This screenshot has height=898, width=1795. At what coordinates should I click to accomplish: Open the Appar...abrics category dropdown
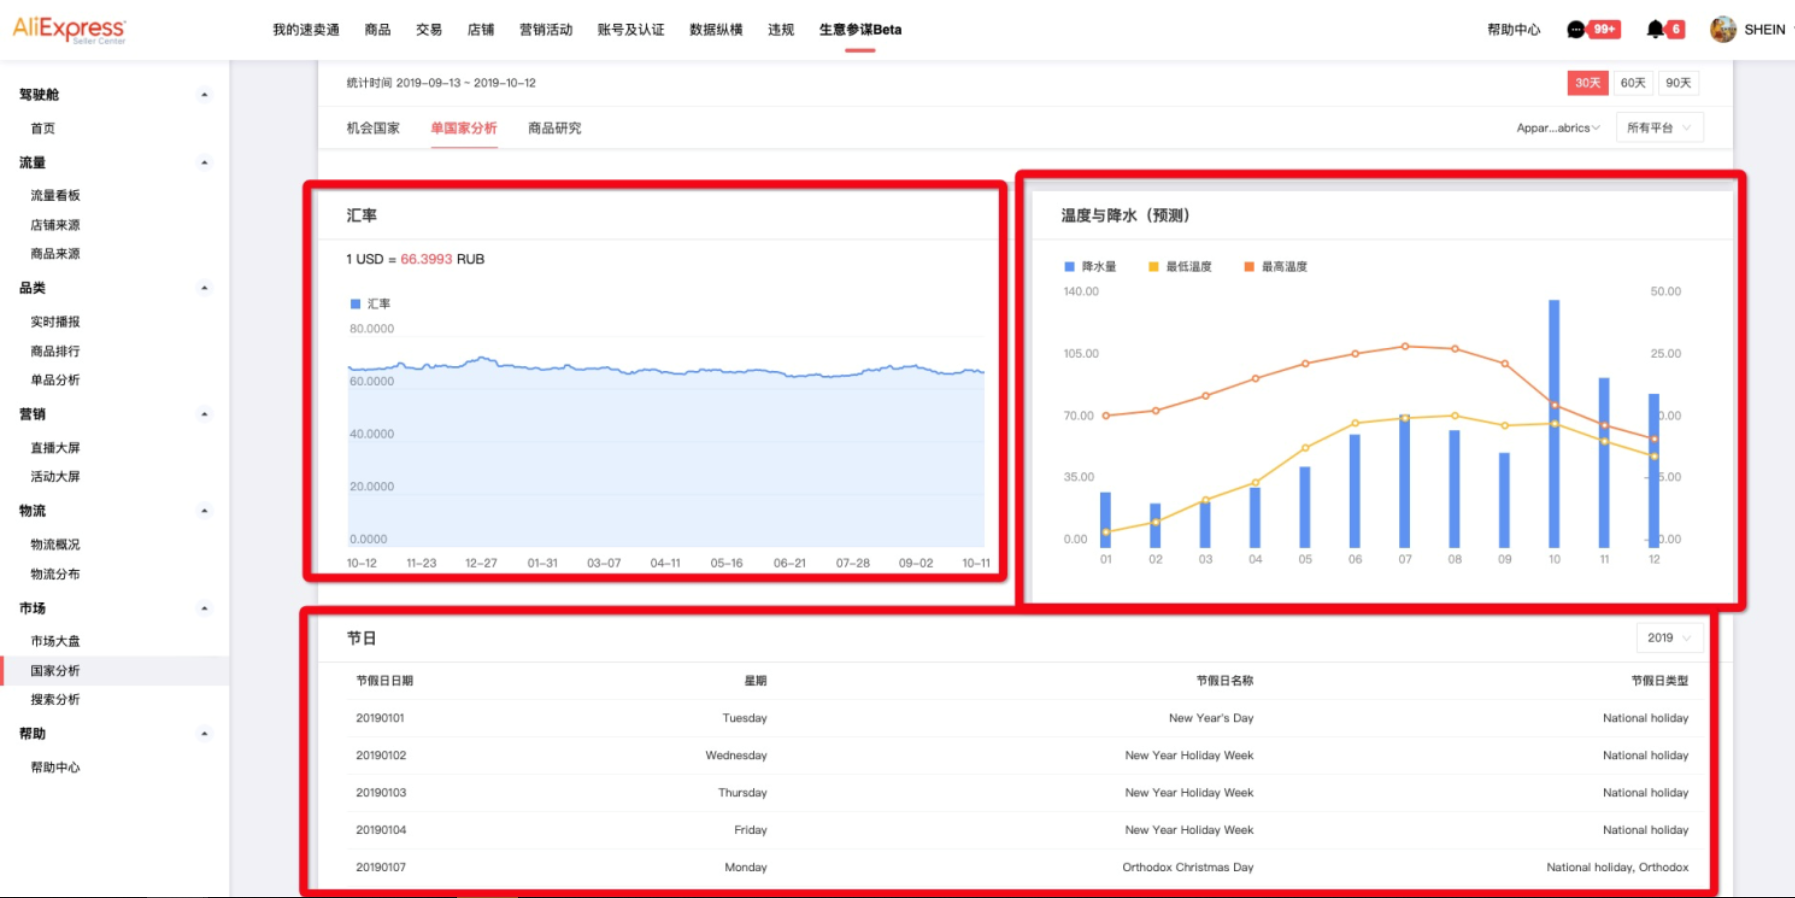pyautogui.click(x=1557, y=128)
